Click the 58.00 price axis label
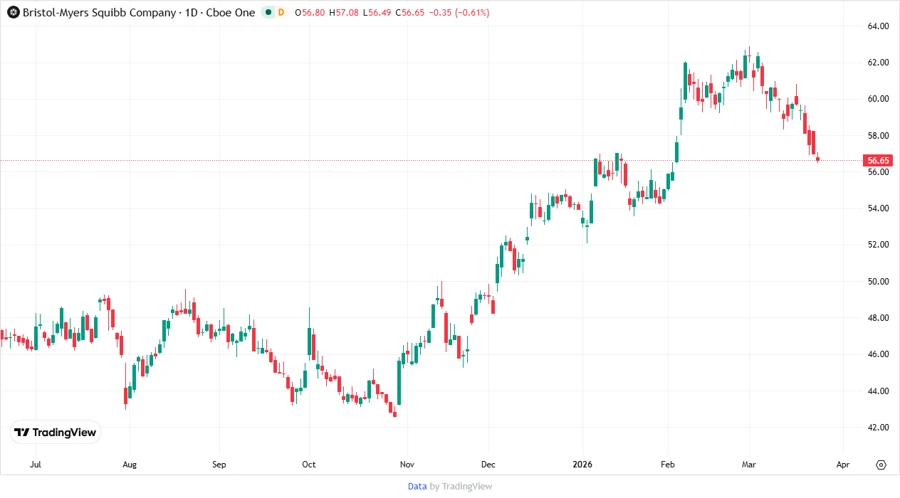 coord(878,135)
